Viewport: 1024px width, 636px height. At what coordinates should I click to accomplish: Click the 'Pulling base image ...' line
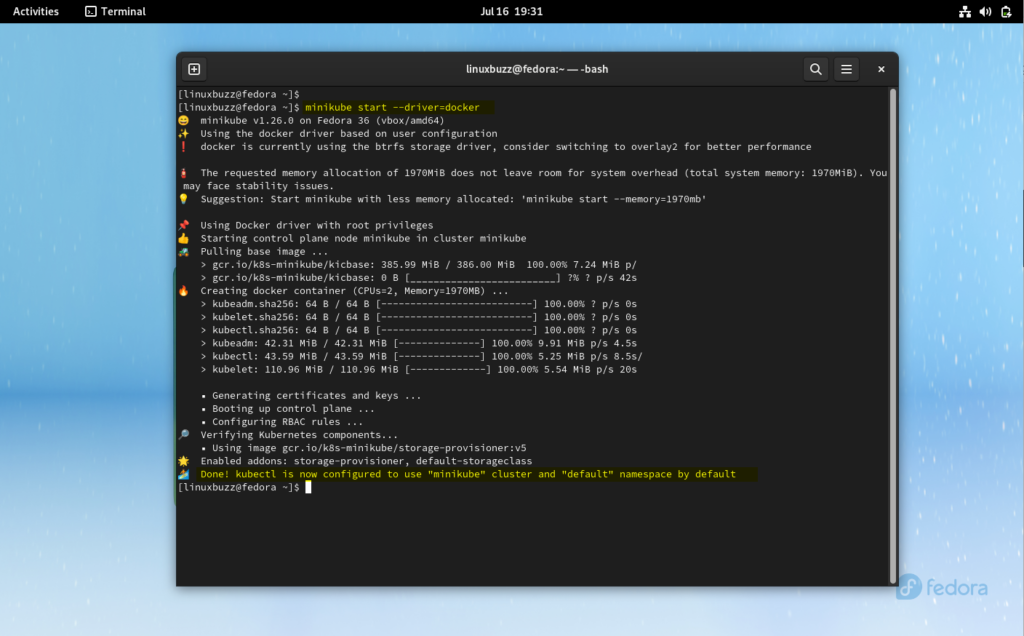point(264,251)
